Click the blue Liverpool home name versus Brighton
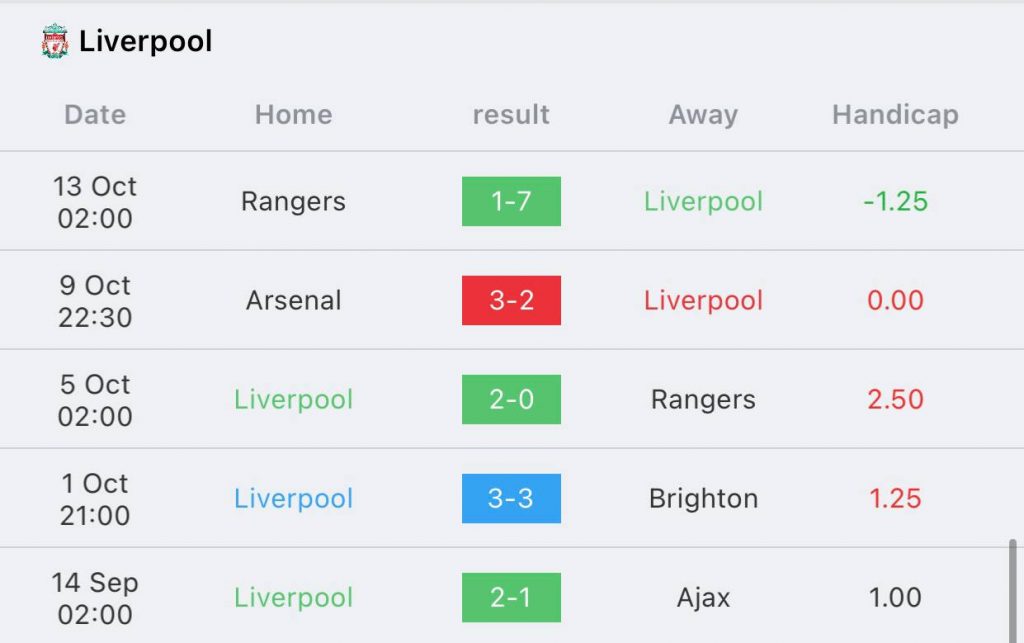This screenshot has height=643, width=1024. tap(293, 499)
